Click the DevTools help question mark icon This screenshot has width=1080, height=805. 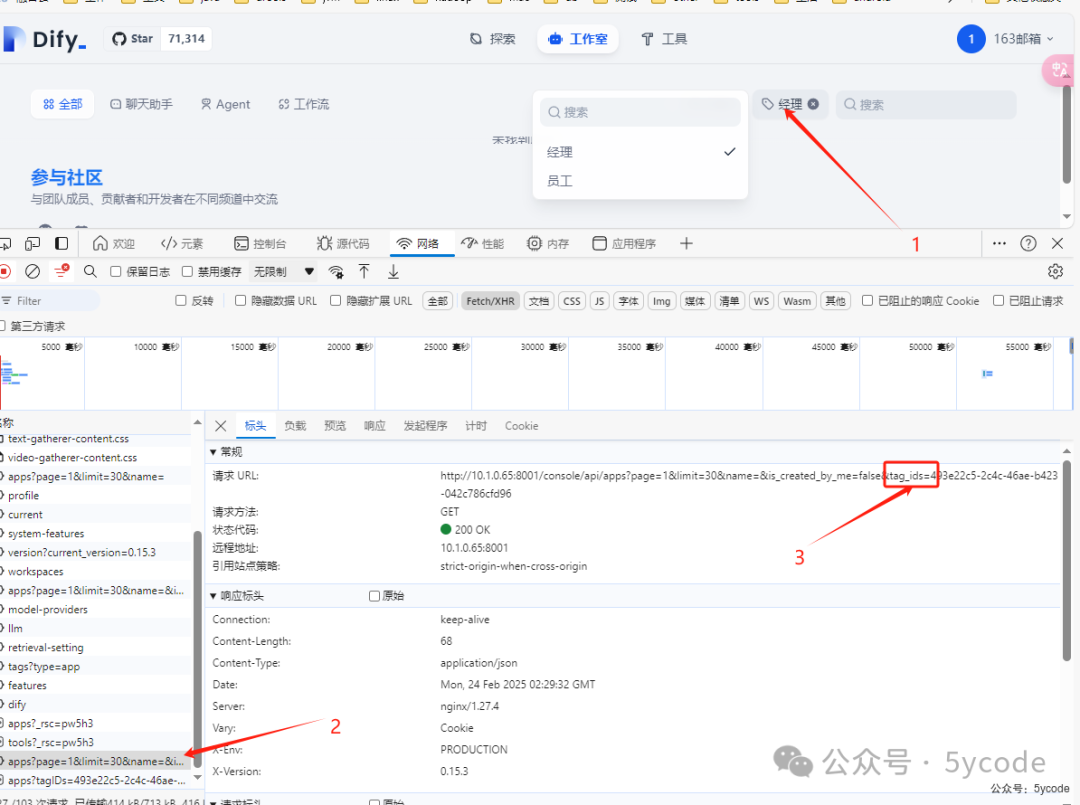[1028, 243]
